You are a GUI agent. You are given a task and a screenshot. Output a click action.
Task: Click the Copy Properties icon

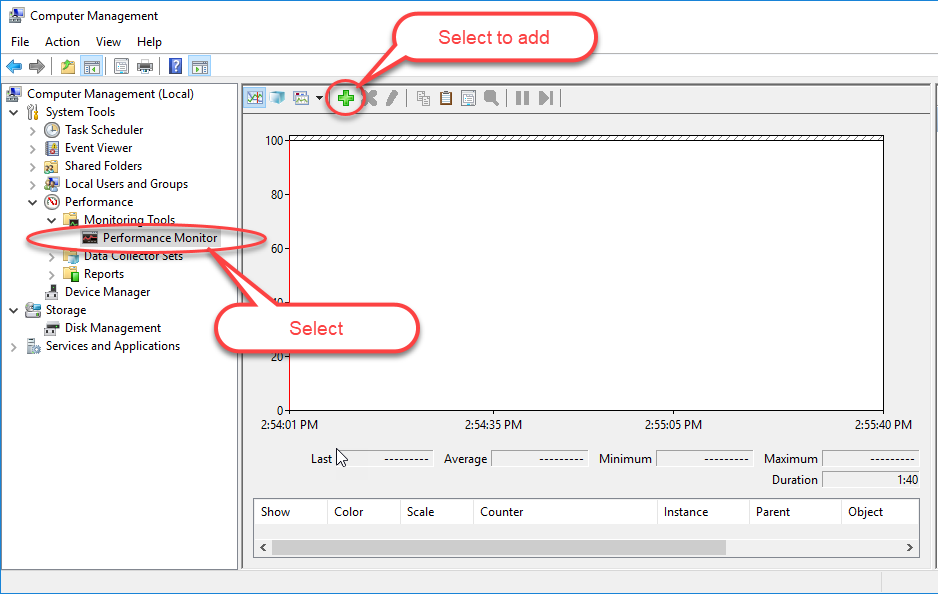pos(424,98)
